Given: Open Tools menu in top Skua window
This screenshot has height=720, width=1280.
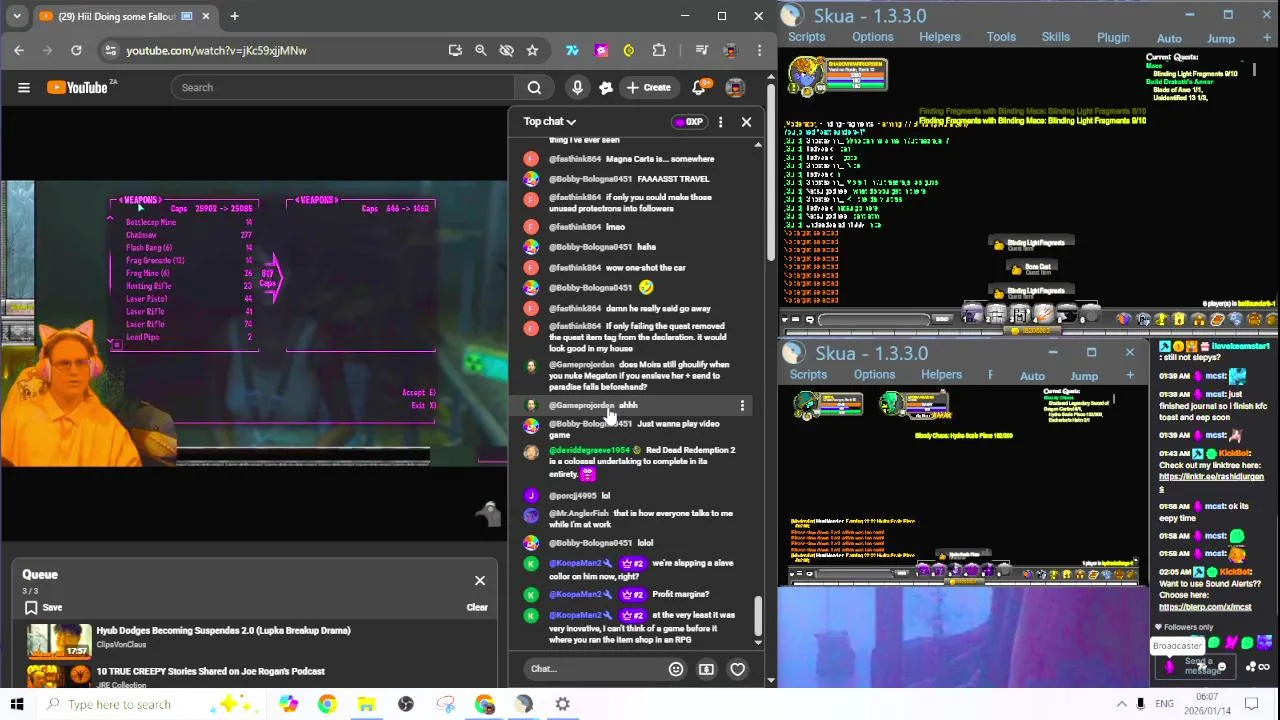Looking at the screenshot, I should [x=1001, y=37].
